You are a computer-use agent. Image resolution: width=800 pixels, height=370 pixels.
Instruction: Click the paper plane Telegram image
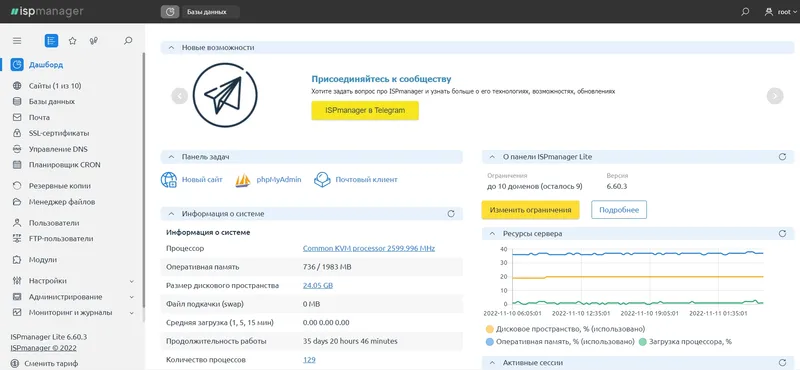pos(224,95)
